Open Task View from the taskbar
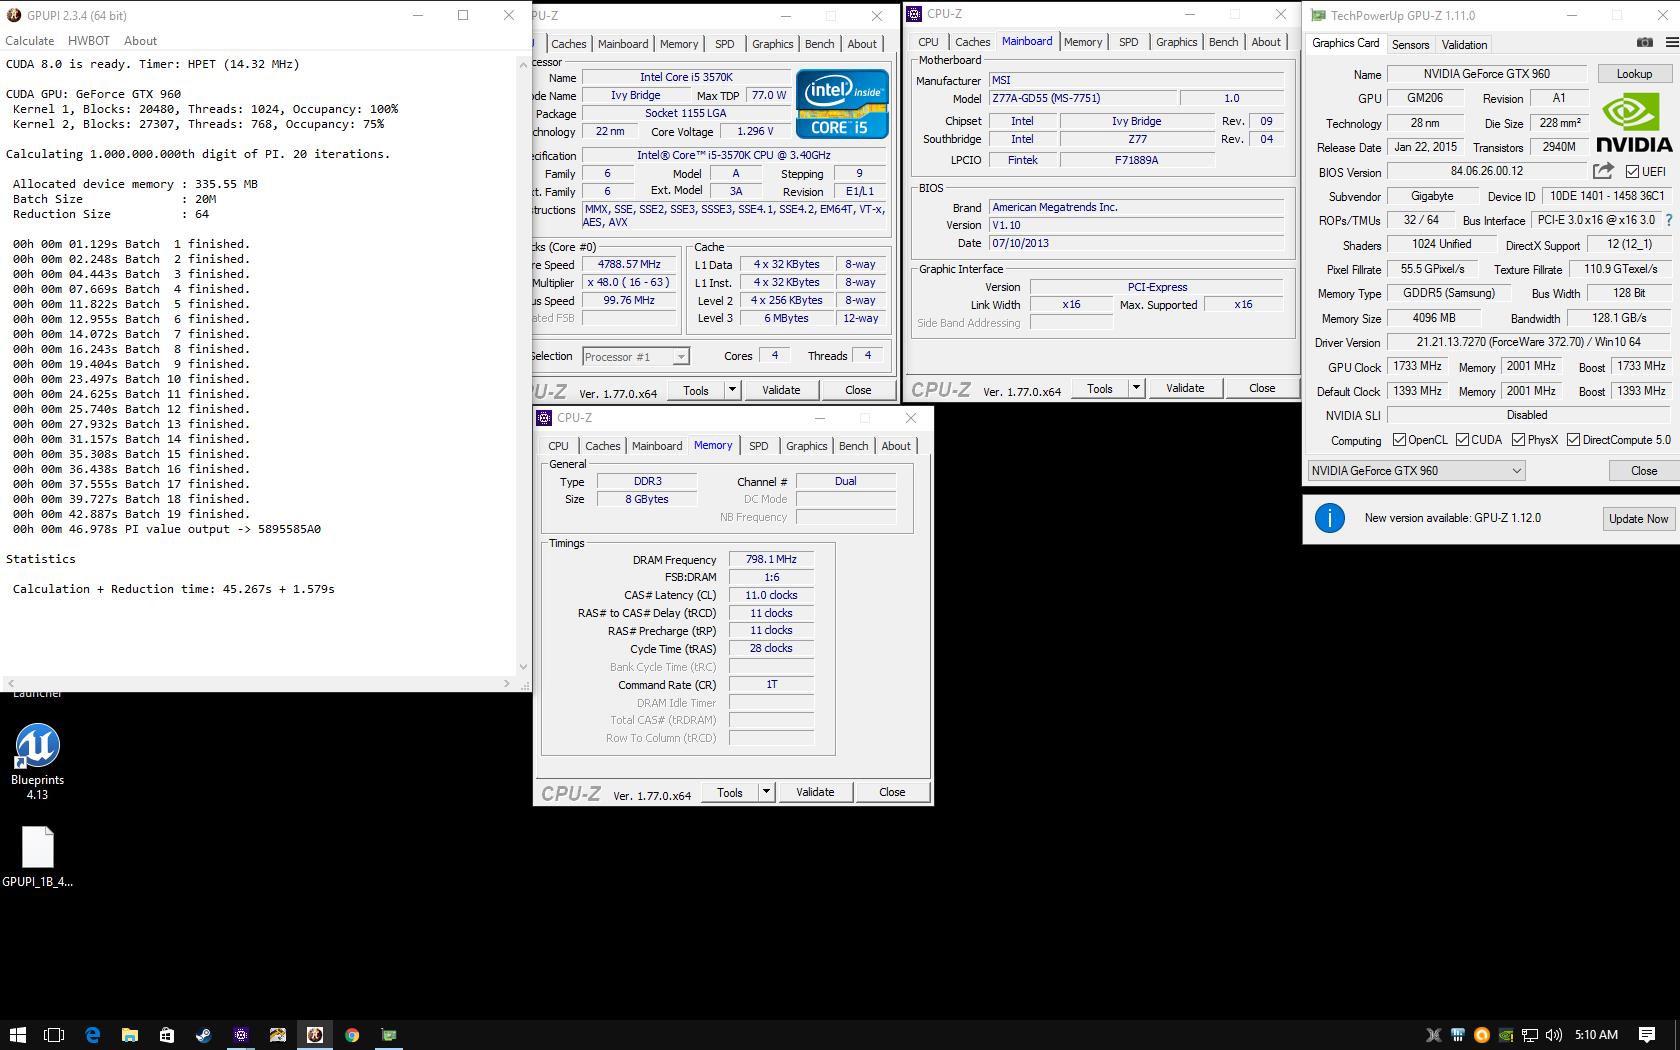1680x1050 pixels. click(55, 1035)
